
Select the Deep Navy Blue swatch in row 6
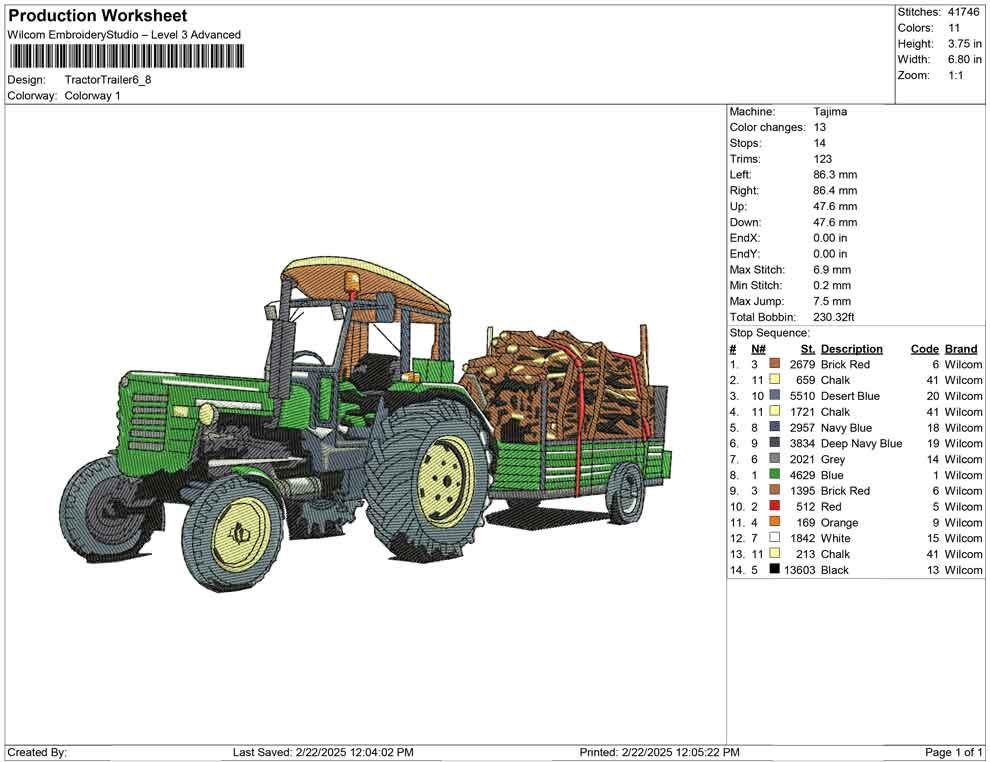(774, 443)
